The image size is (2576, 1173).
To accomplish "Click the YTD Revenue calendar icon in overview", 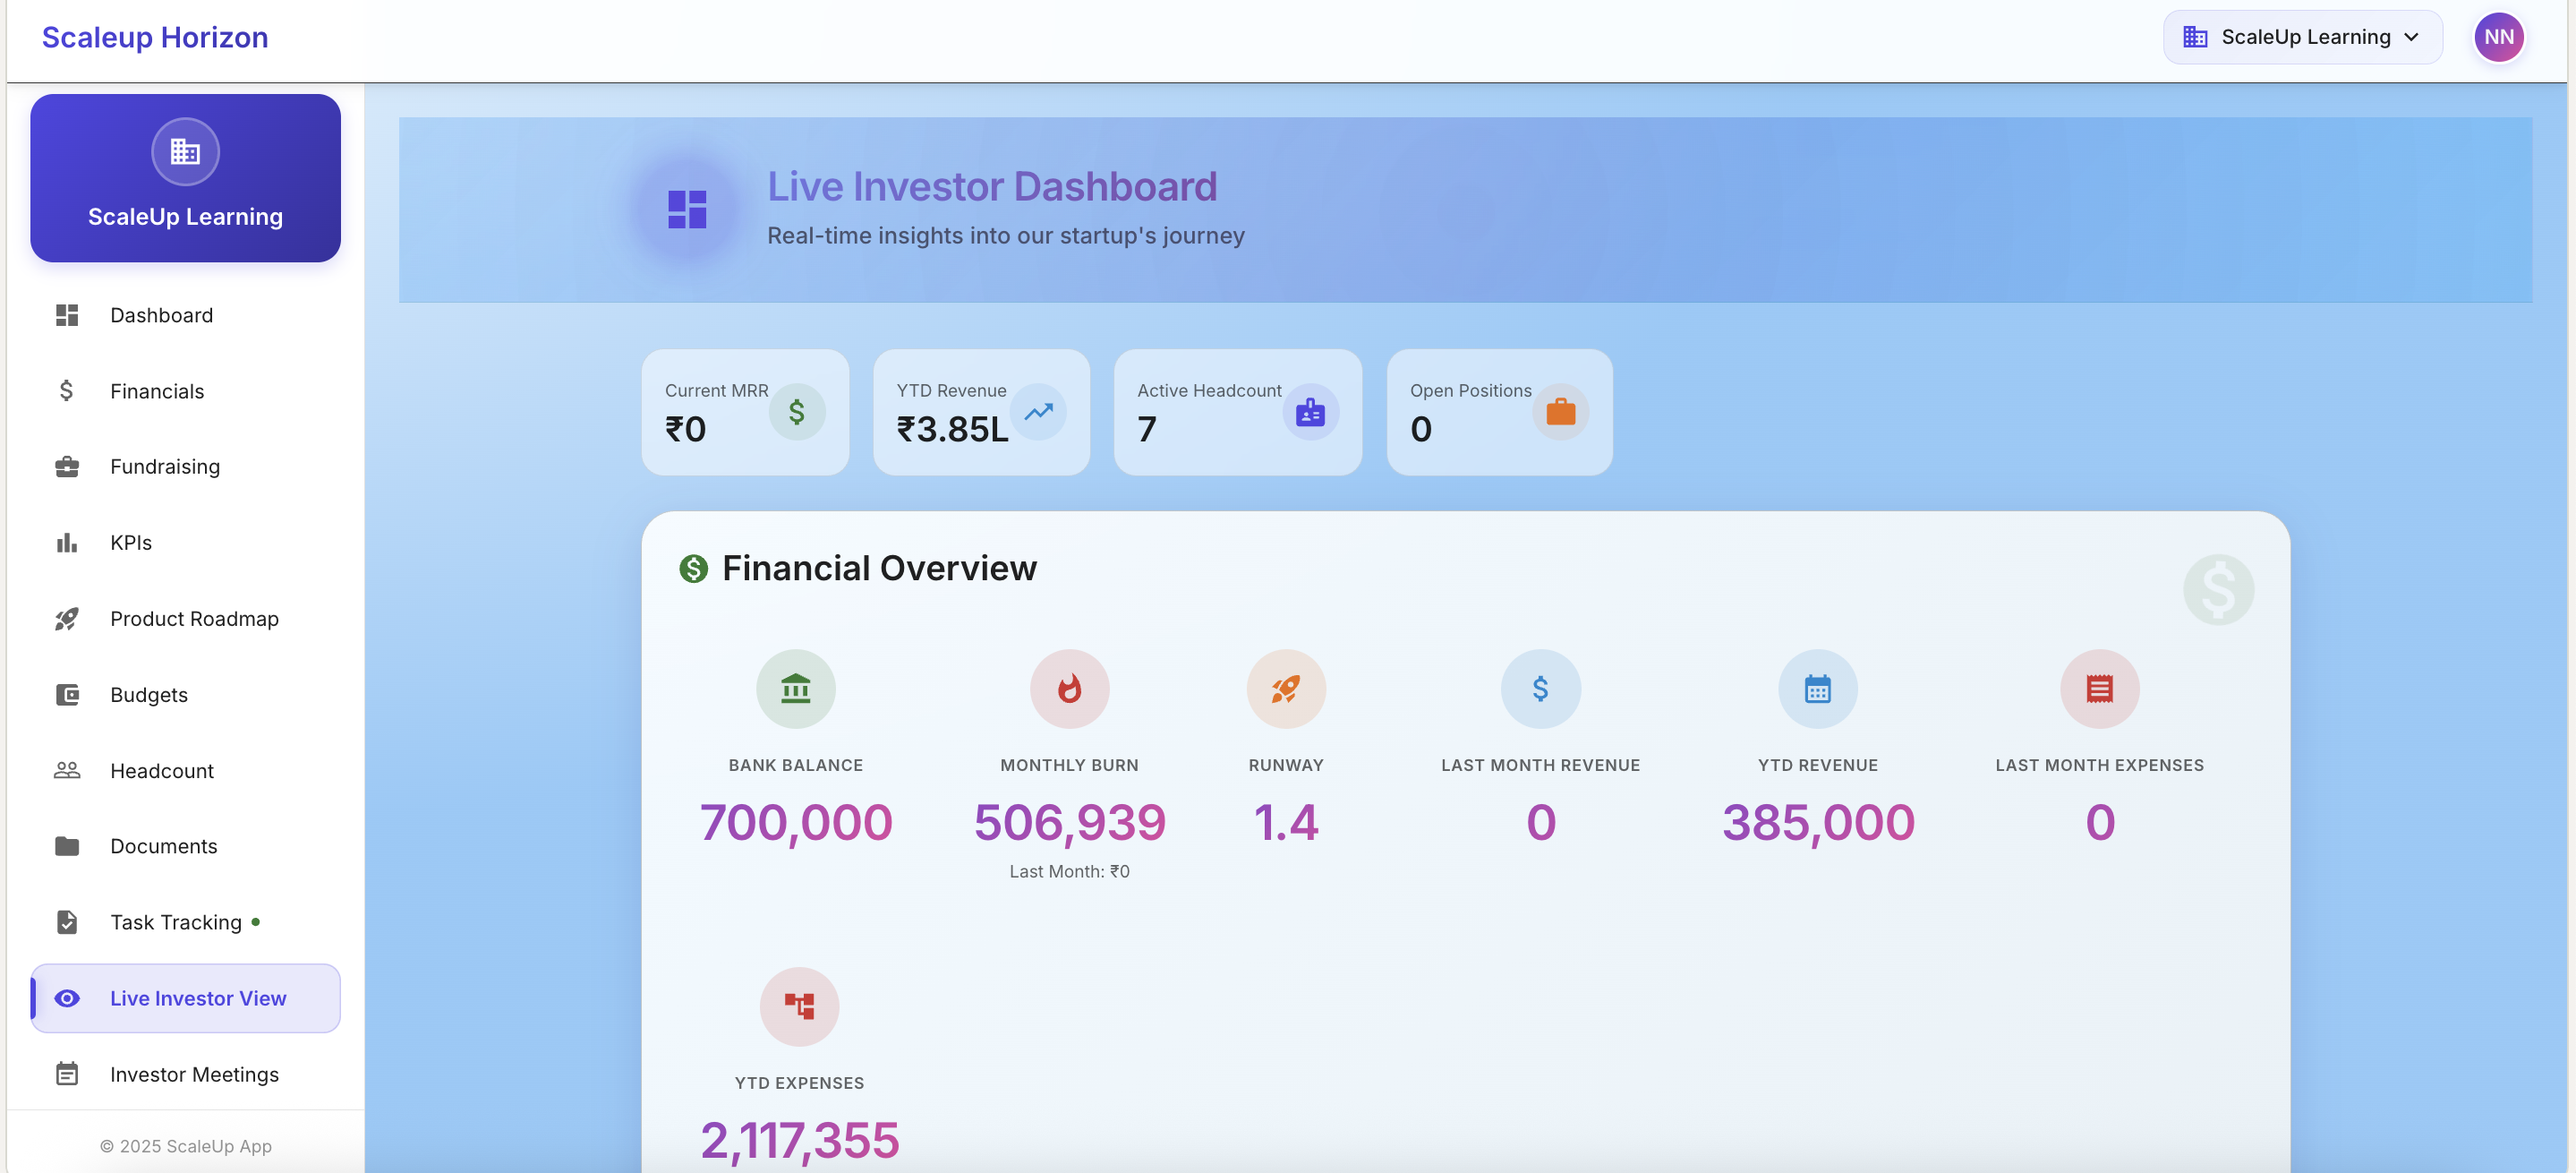I will (1818, 689).
